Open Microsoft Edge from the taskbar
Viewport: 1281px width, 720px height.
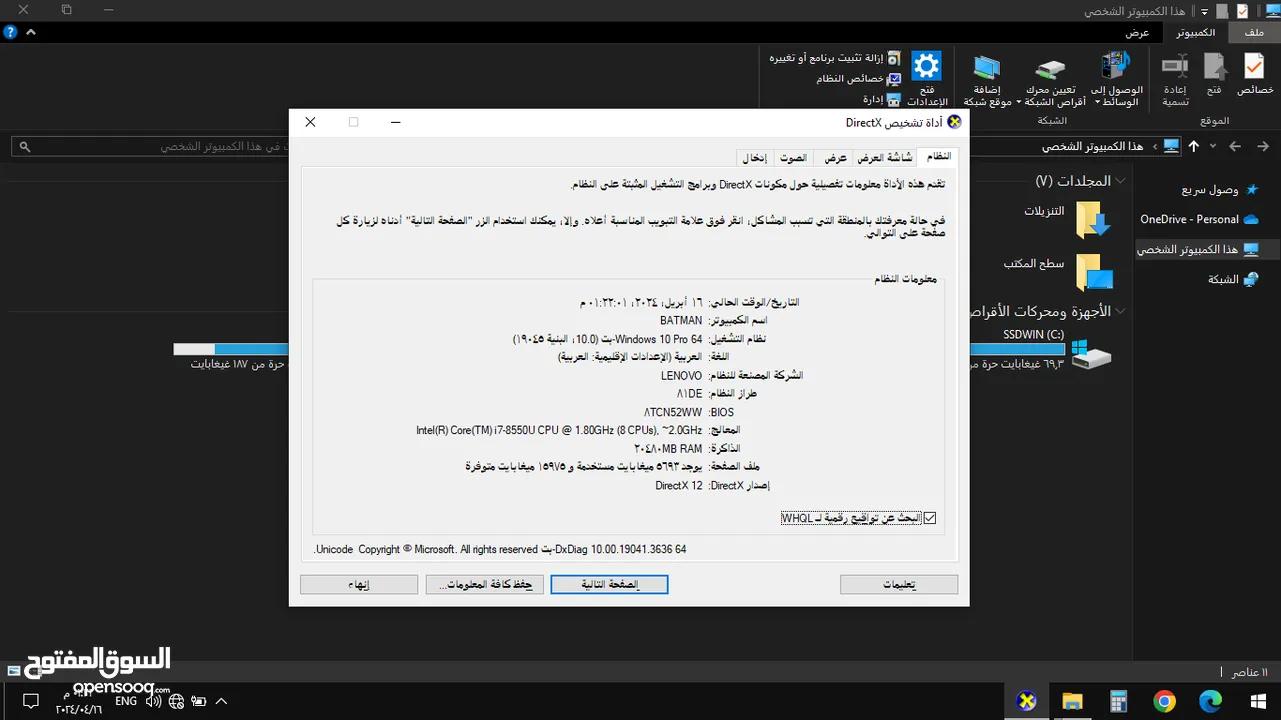[x=1210, y=701]
